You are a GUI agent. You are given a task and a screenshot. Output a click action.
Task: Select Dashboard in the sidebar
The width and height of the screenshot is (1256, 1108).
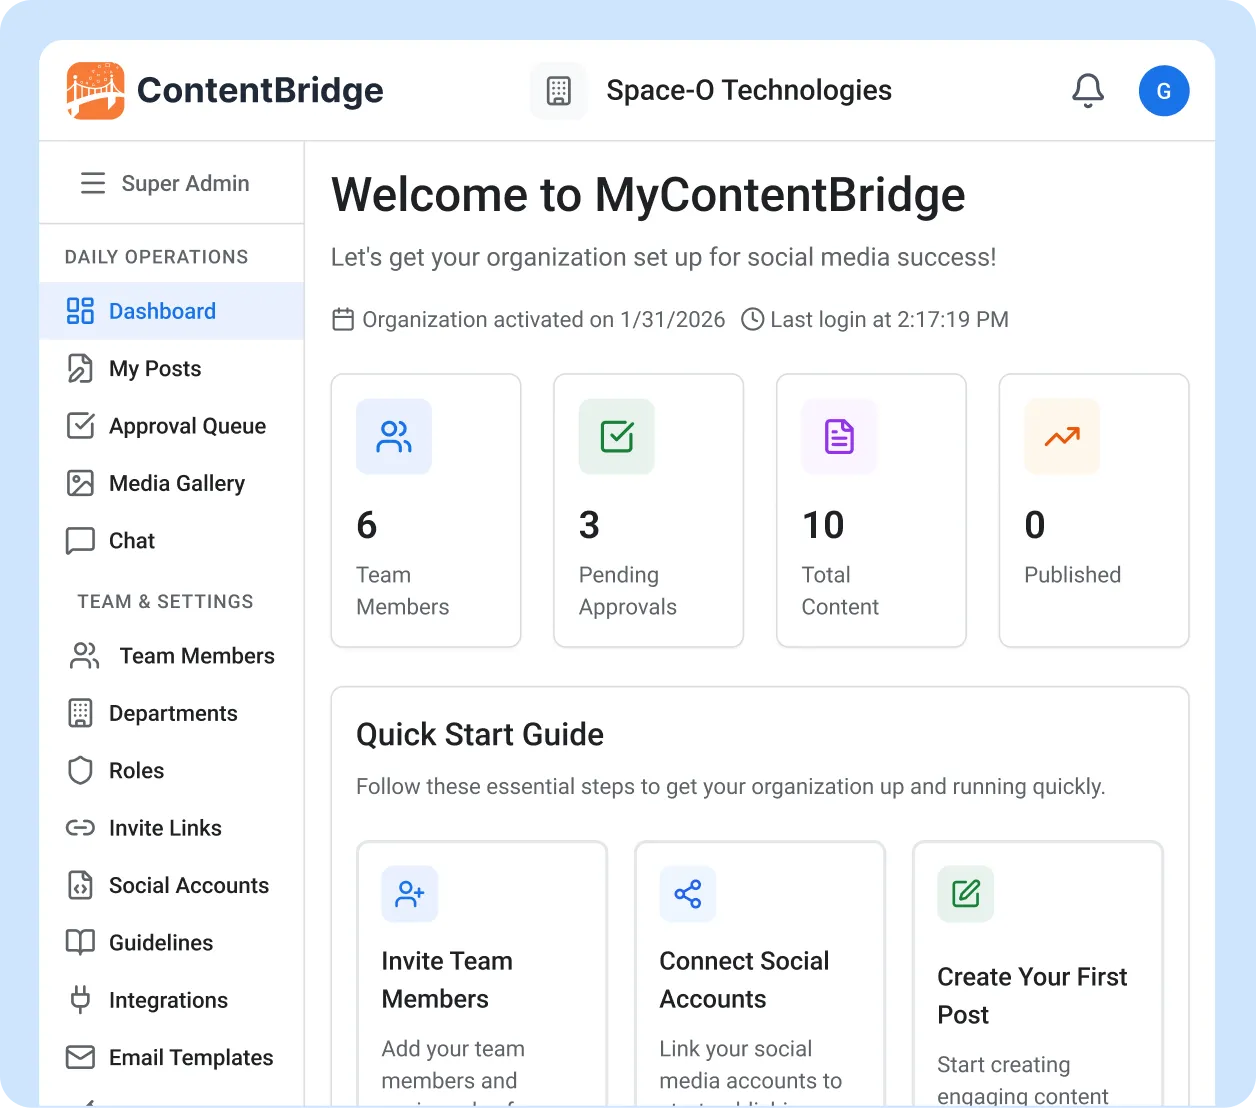point(162,311)
